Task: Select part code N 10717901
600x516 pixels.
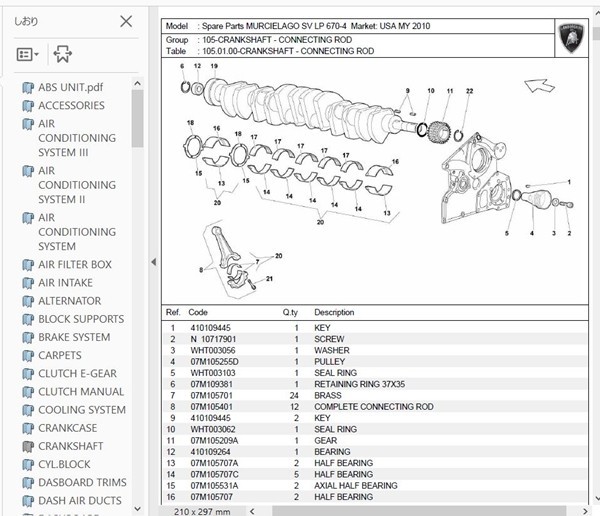Action: pos(213,339)
